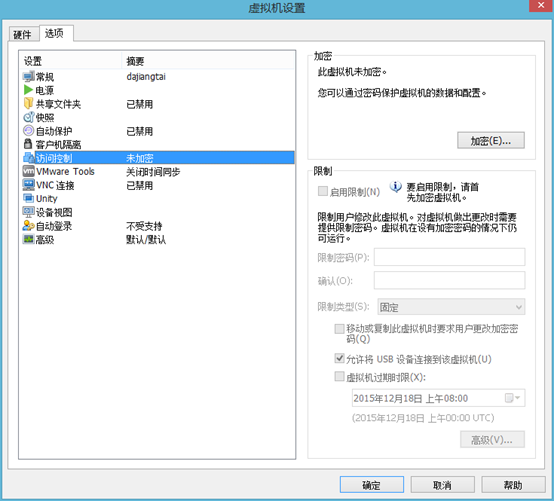
Task: Click the VNC 连接 icon
Action: pos(28,185)
